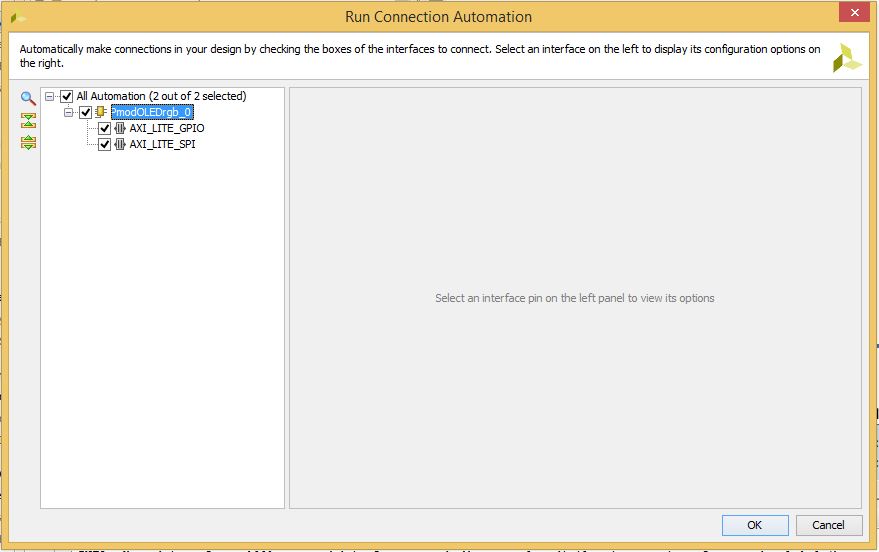Viewport: 879px width, 552px height.
Task: Toggle the AXI_LITE_GPIO checkbox
Action: click(x=104, y=128)
